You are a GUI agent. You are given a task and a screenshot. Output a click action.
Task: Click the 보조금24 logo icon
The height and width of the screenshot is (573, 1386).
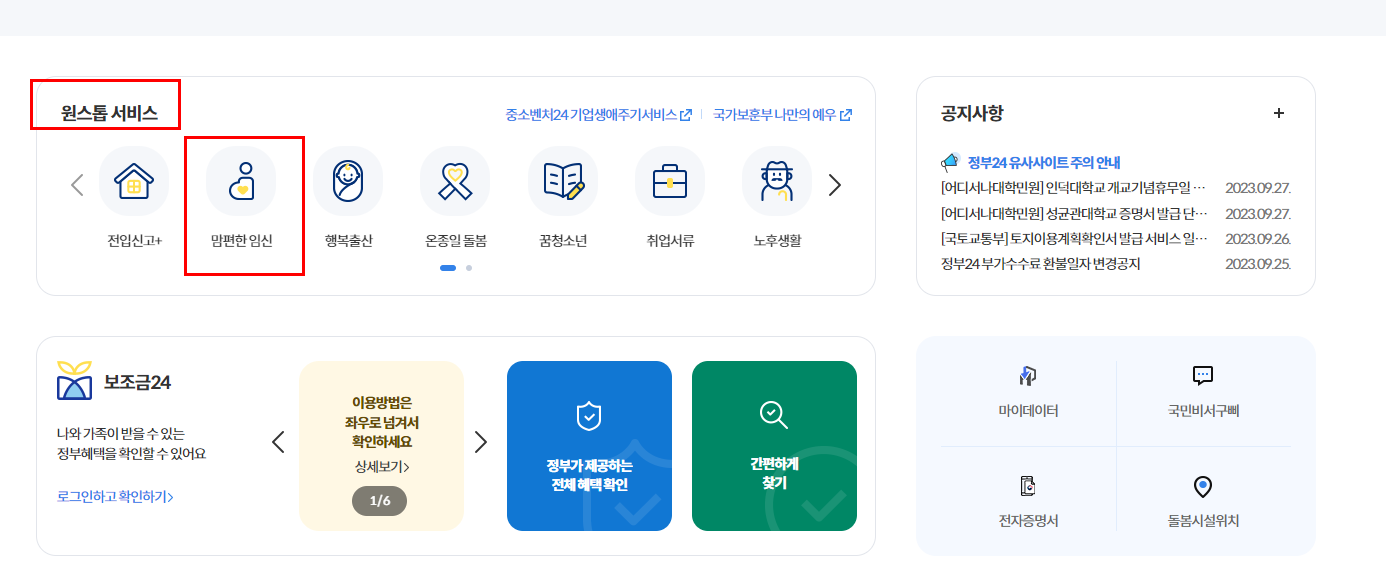click(x=75, y=381)
